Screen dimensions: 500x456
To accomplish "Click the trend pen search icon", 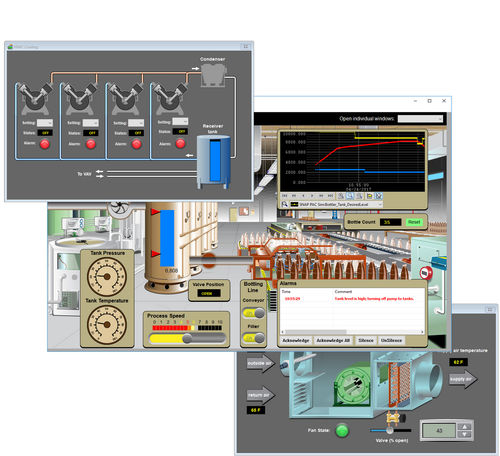I will 284,204.
